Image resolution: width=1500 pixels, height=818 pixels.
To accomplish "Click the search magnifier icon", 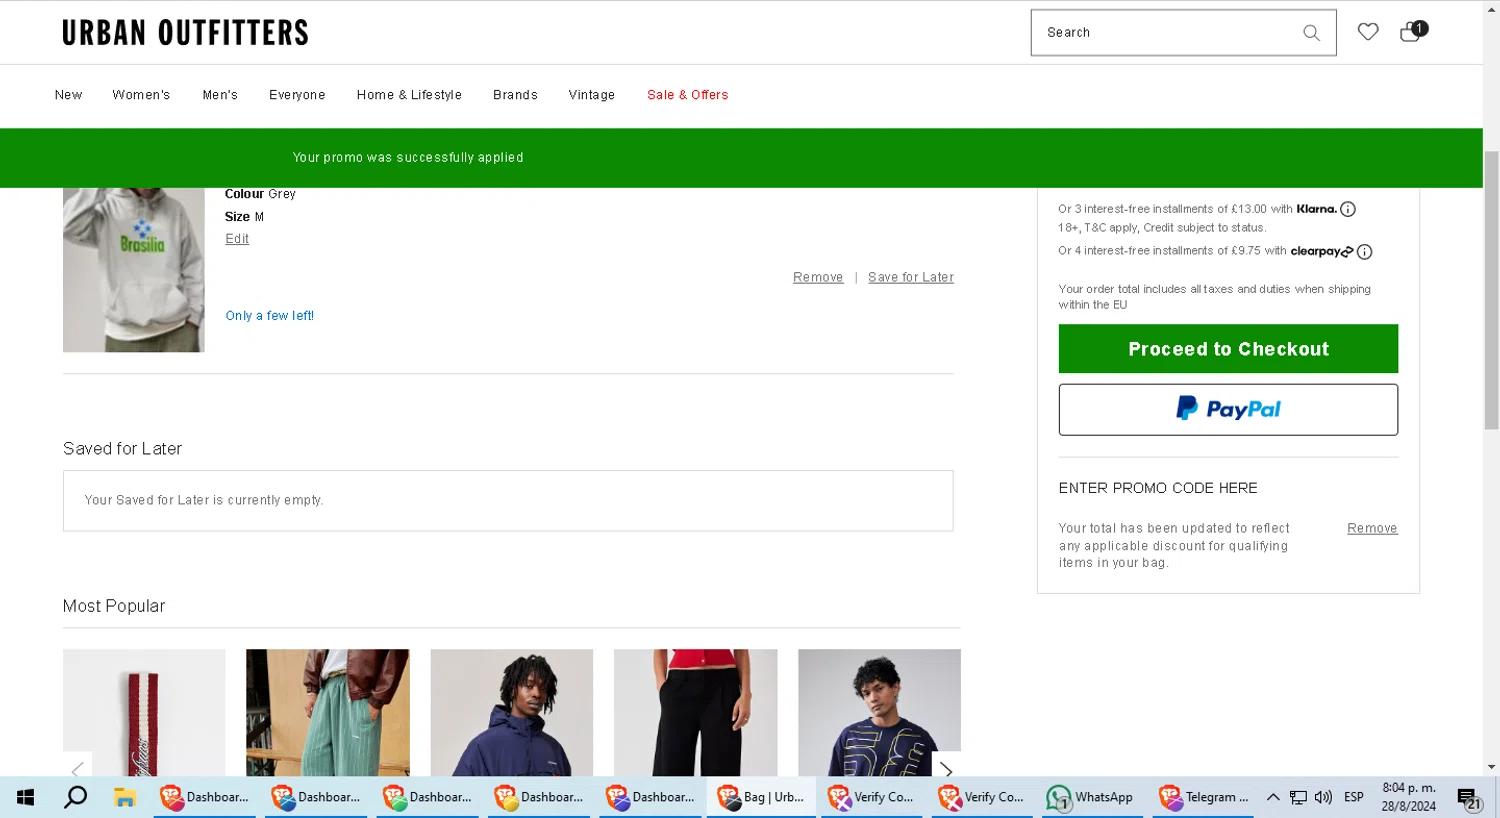I will (x=1311, y=33).
